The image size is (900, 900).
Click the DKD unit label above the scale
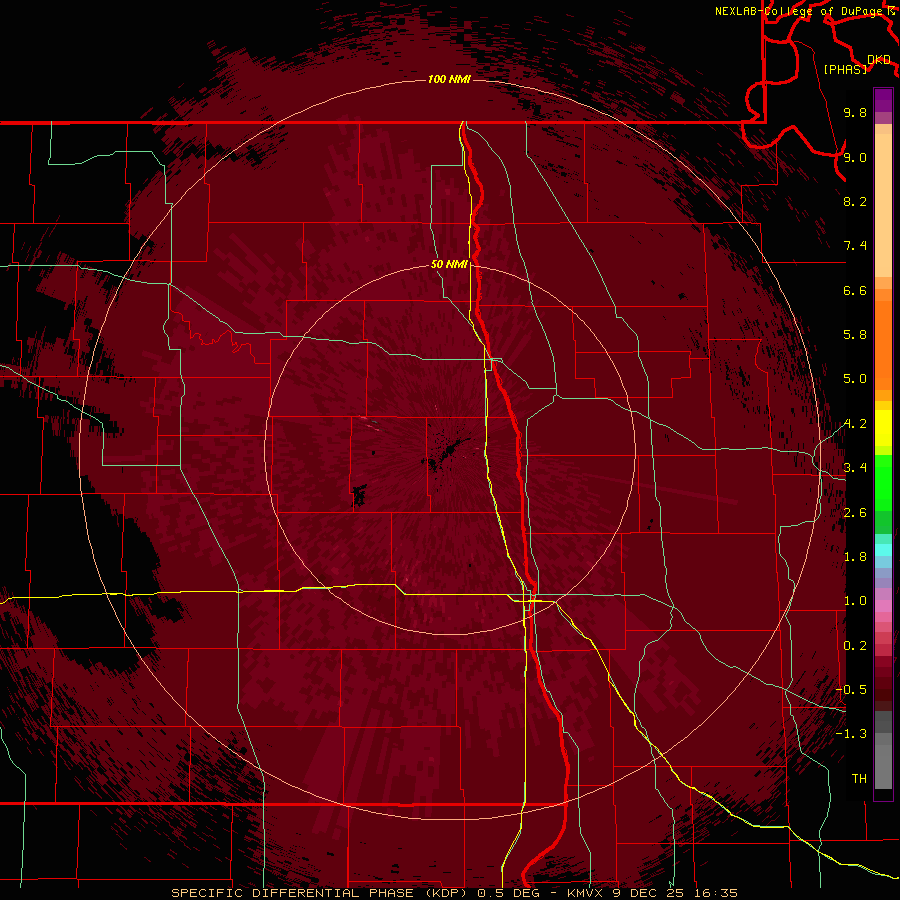pos(879,60)
